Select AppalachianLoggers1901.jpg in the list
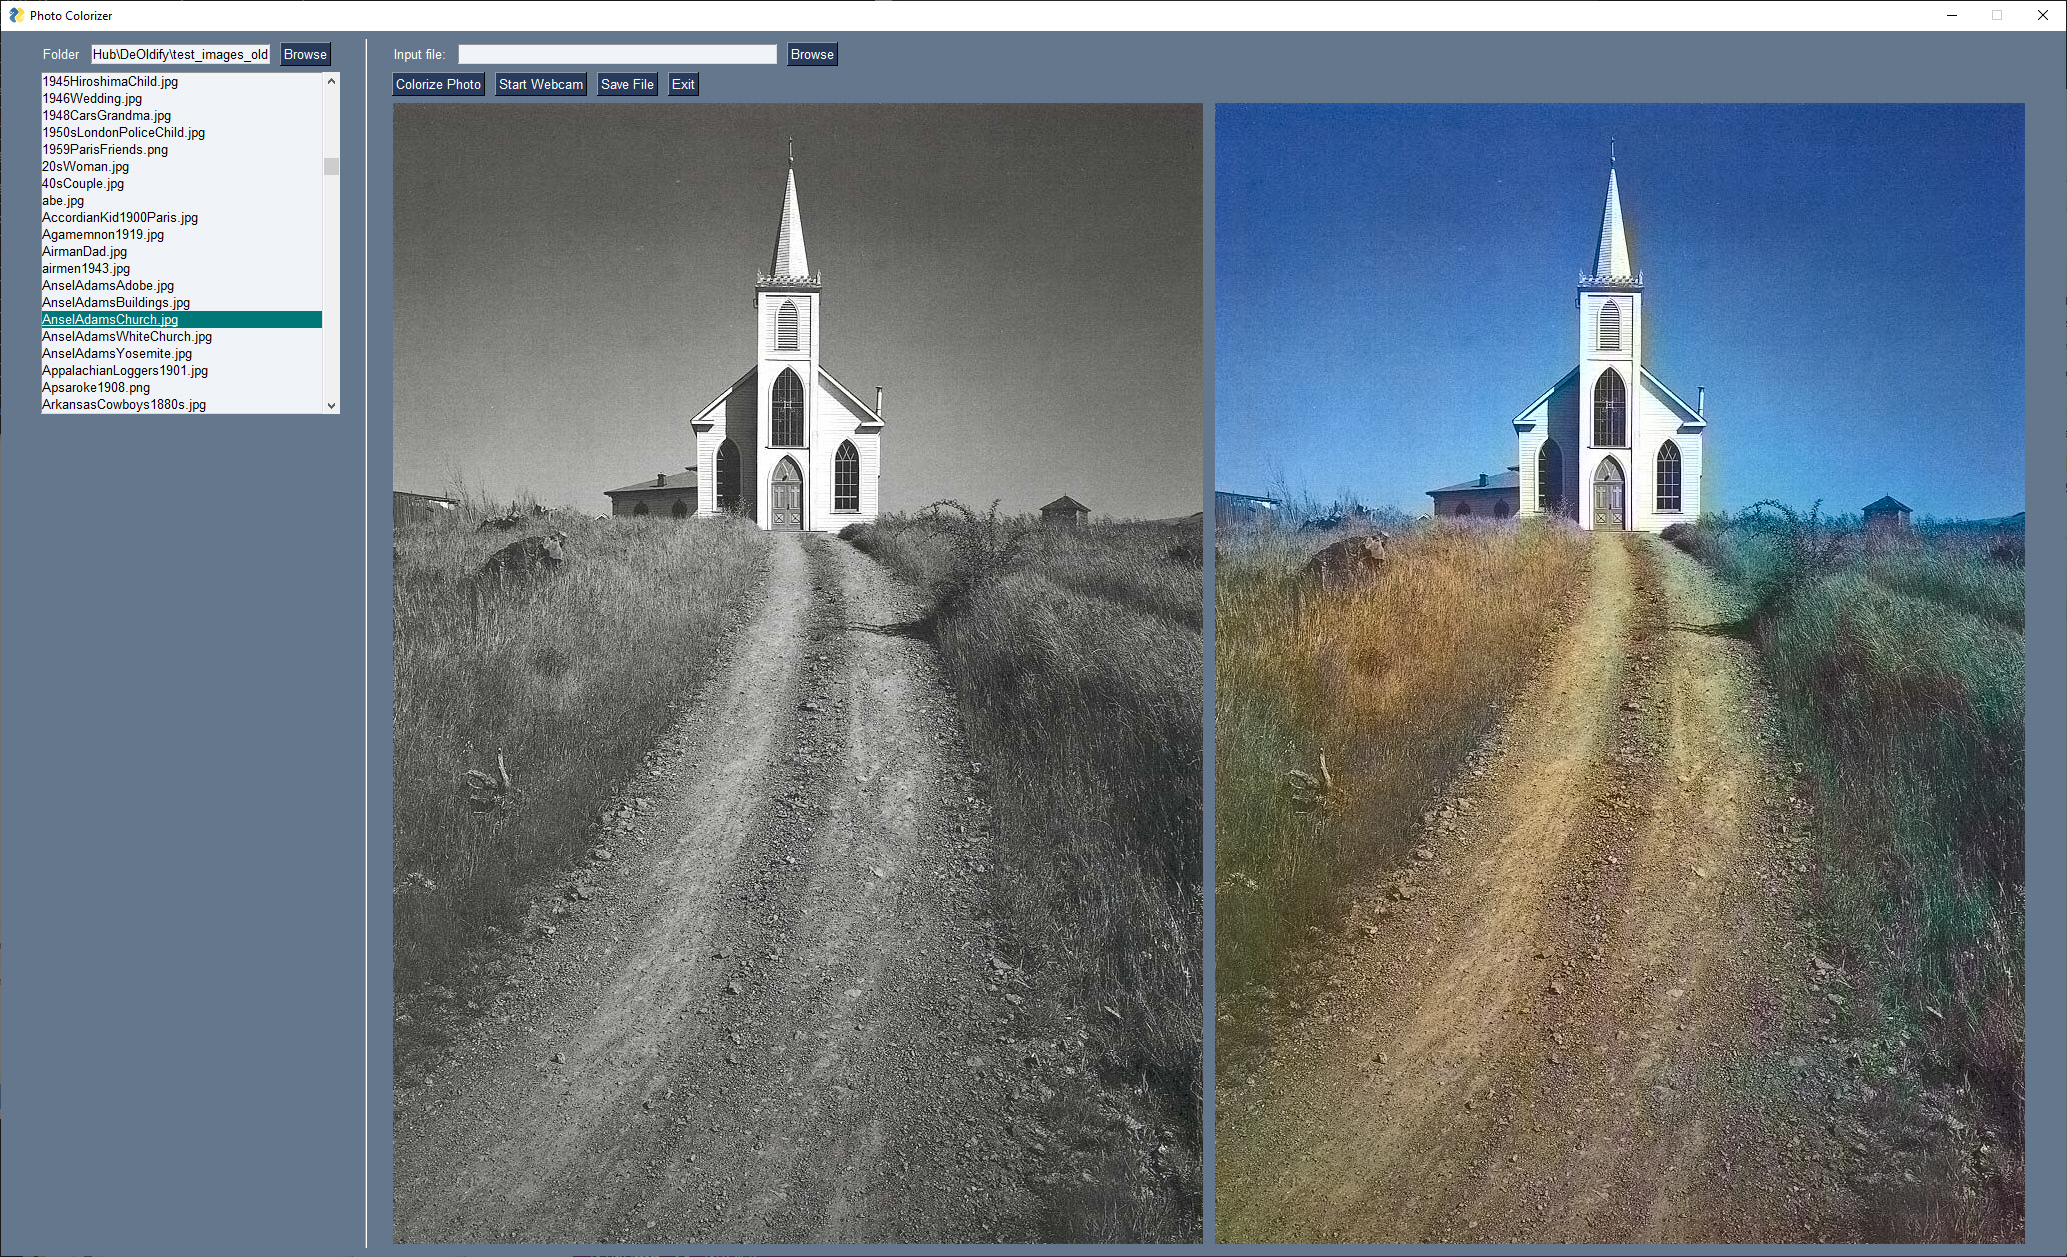Screen dimensions: 2067x1257 (x=181, y=370)
